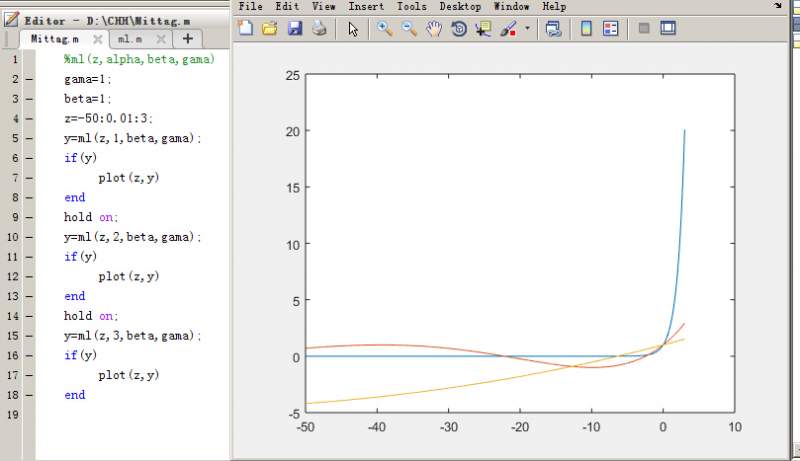
Task: Activate the Zoom Out magnifier tool
Action: (x=409, y=29)
